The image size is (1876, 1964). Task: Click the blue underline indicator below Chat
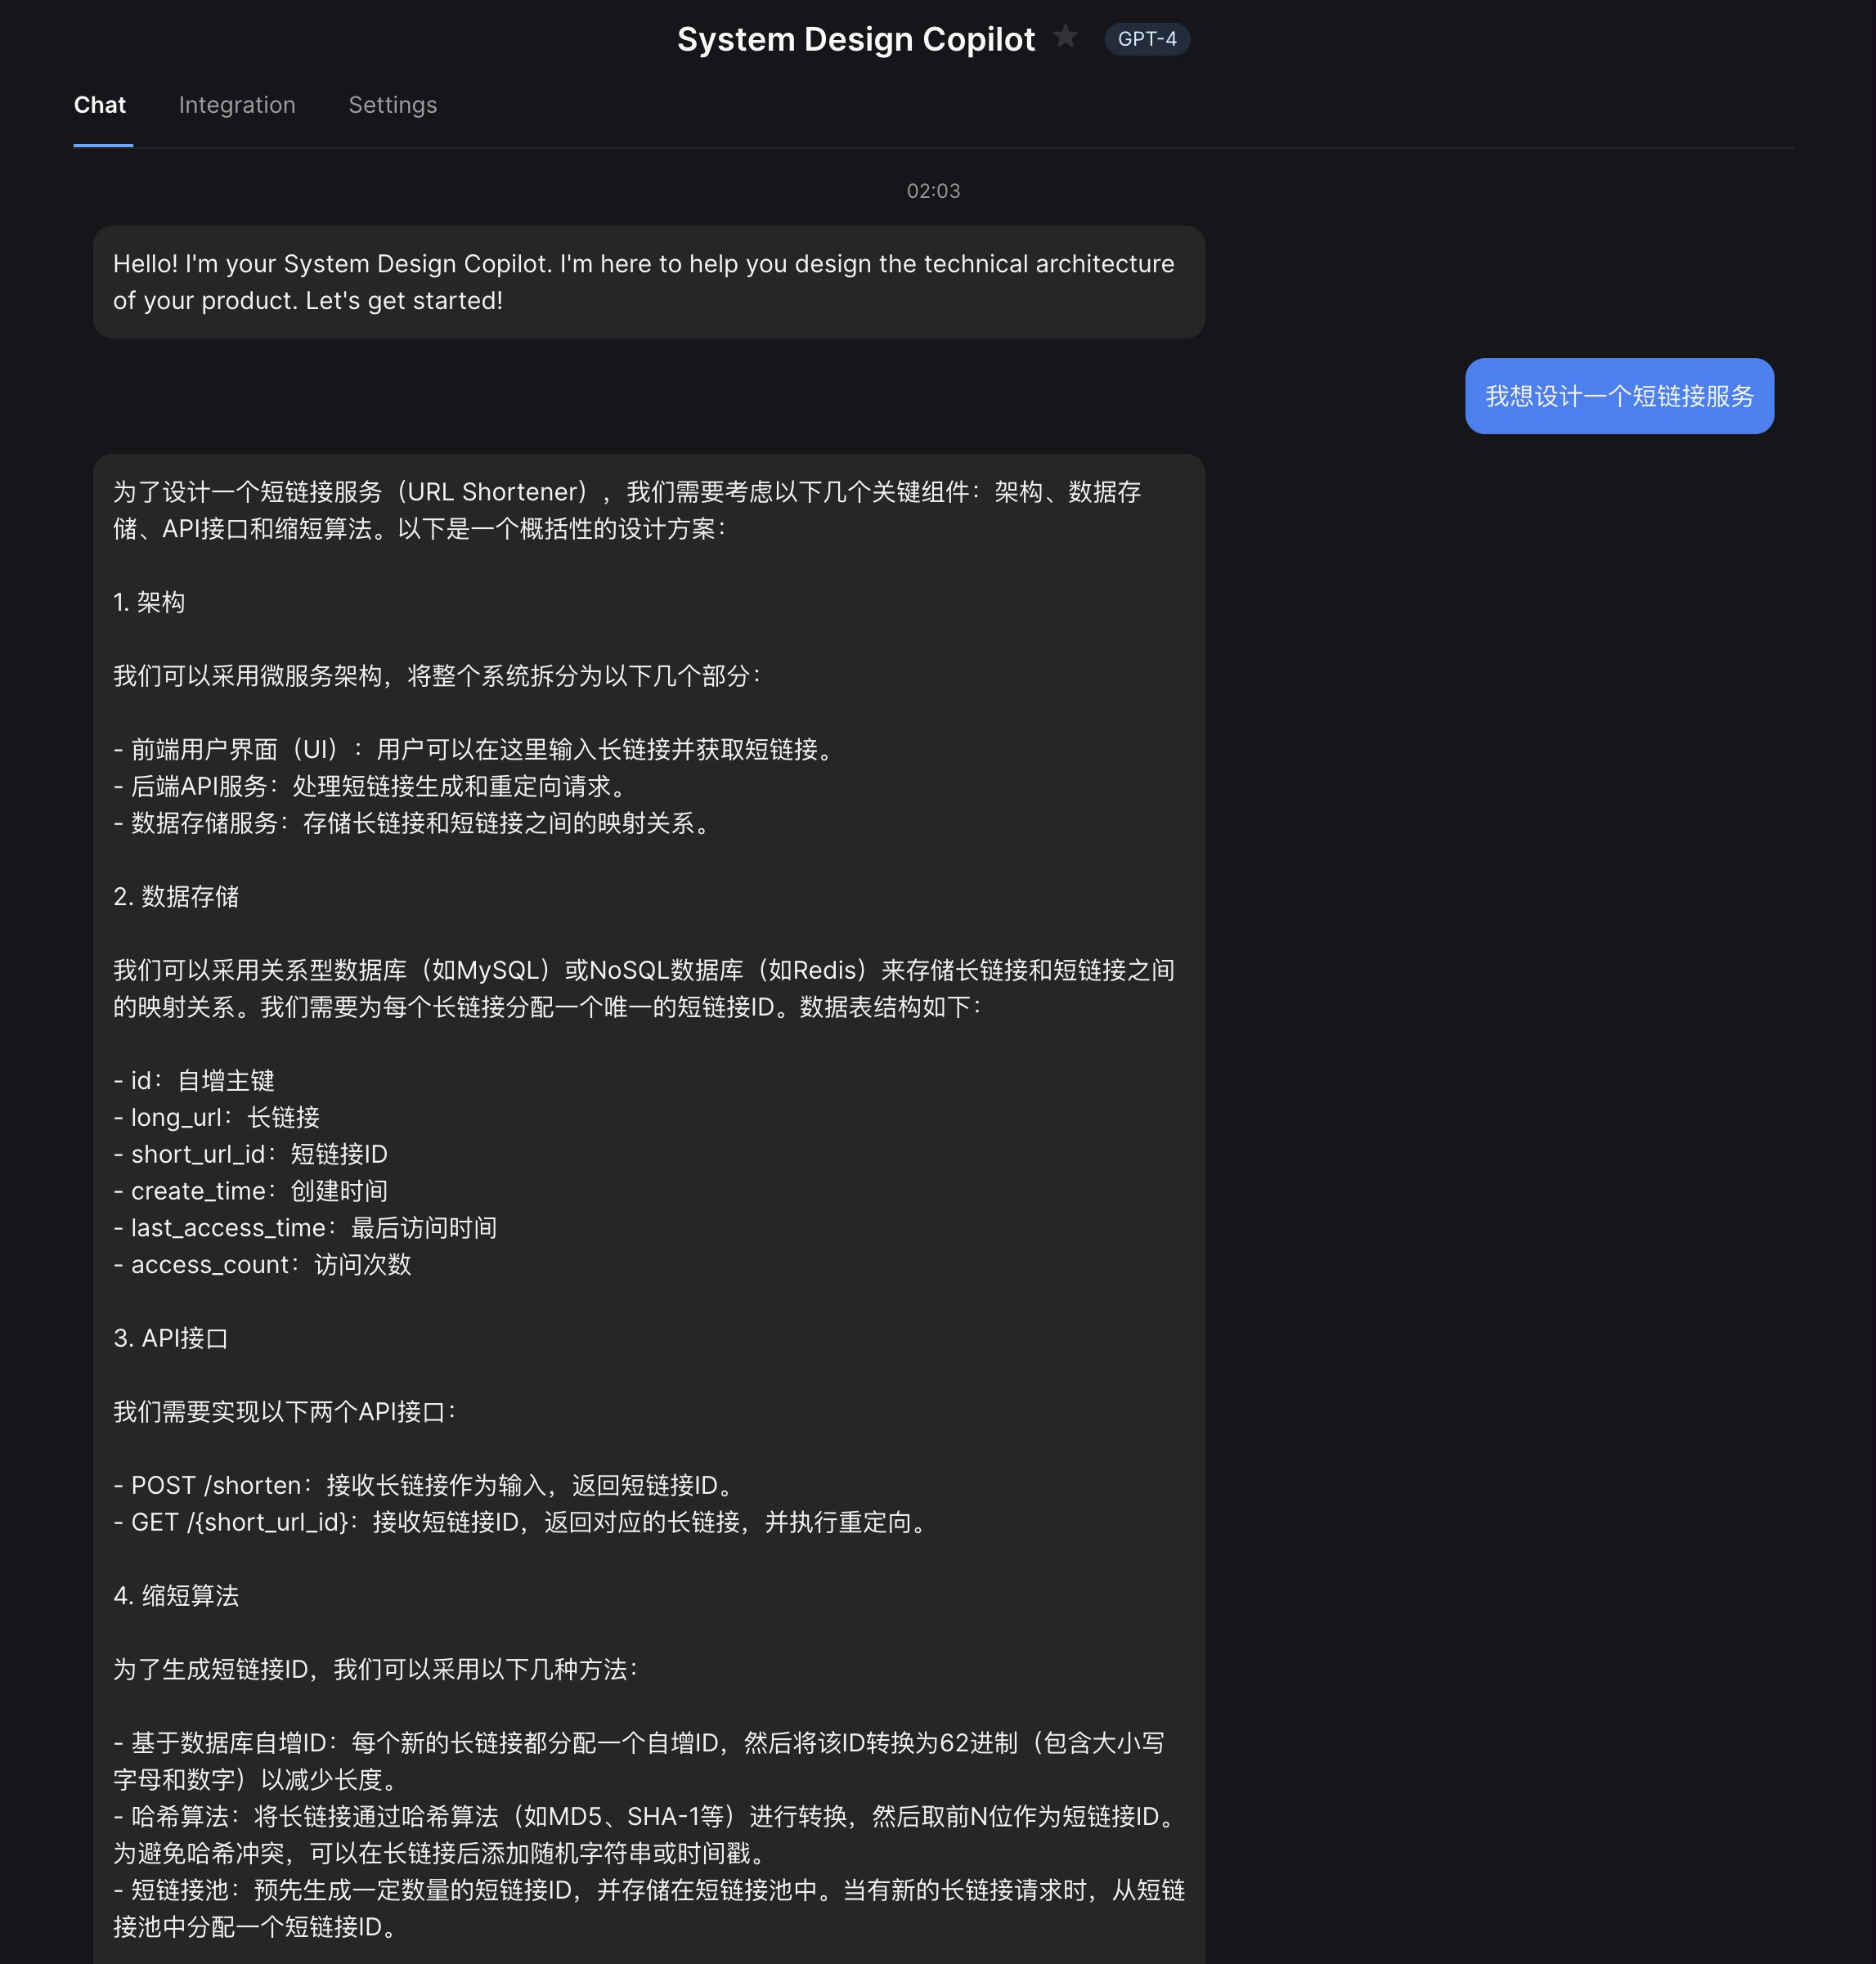point(104,146)
